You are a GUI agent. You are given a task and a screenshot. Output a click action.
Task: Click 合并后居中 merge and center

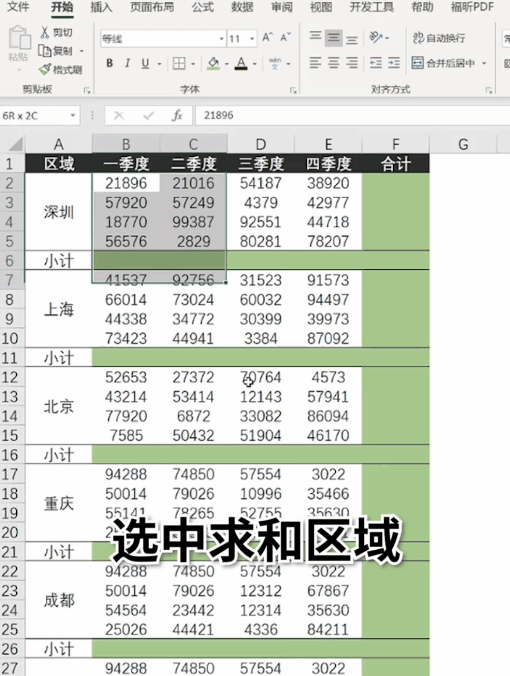click(443, 63)
